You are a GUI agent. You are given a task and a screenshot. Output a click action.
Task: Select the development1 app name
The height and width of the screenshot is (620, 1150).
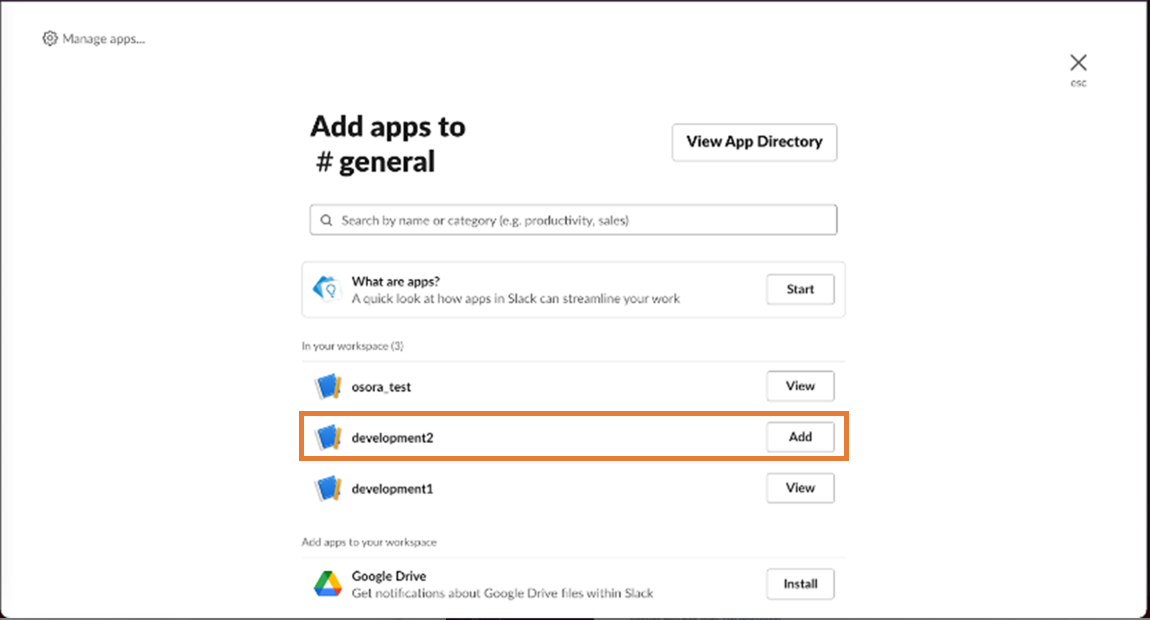(392, 489)
